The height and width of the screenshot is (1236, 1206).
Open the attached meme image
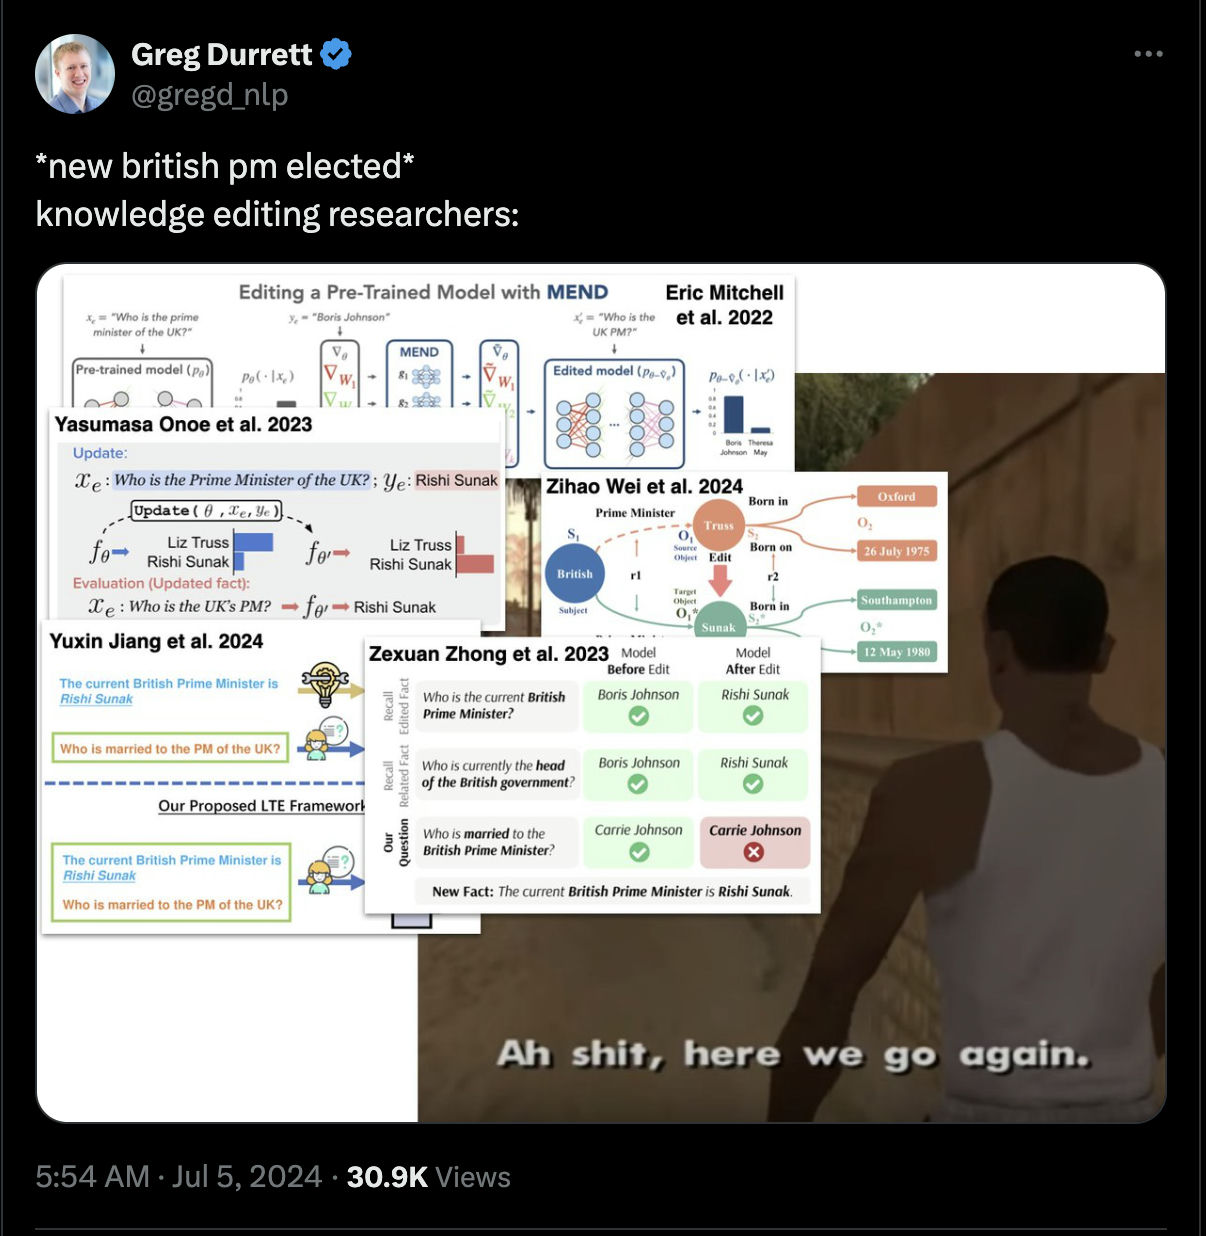point(601,693)
